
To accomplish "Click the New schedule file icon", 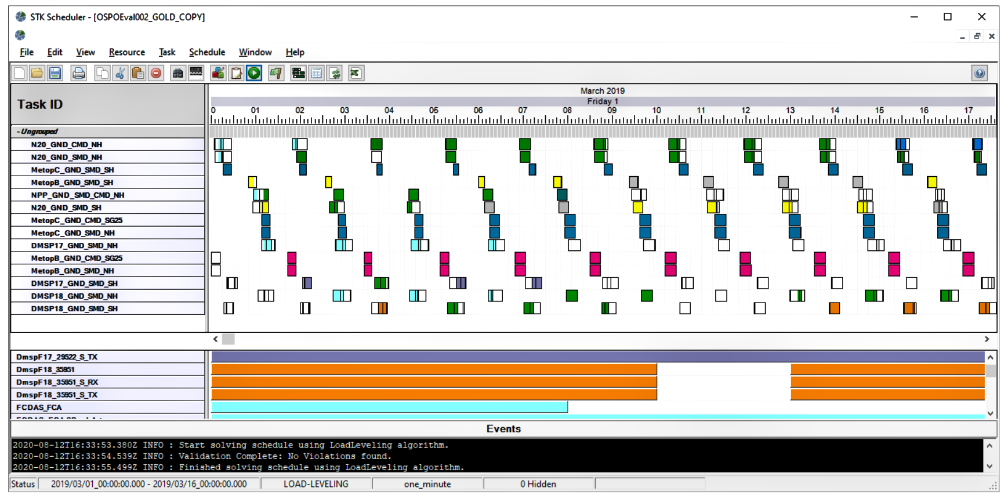I will pos(20,73).
